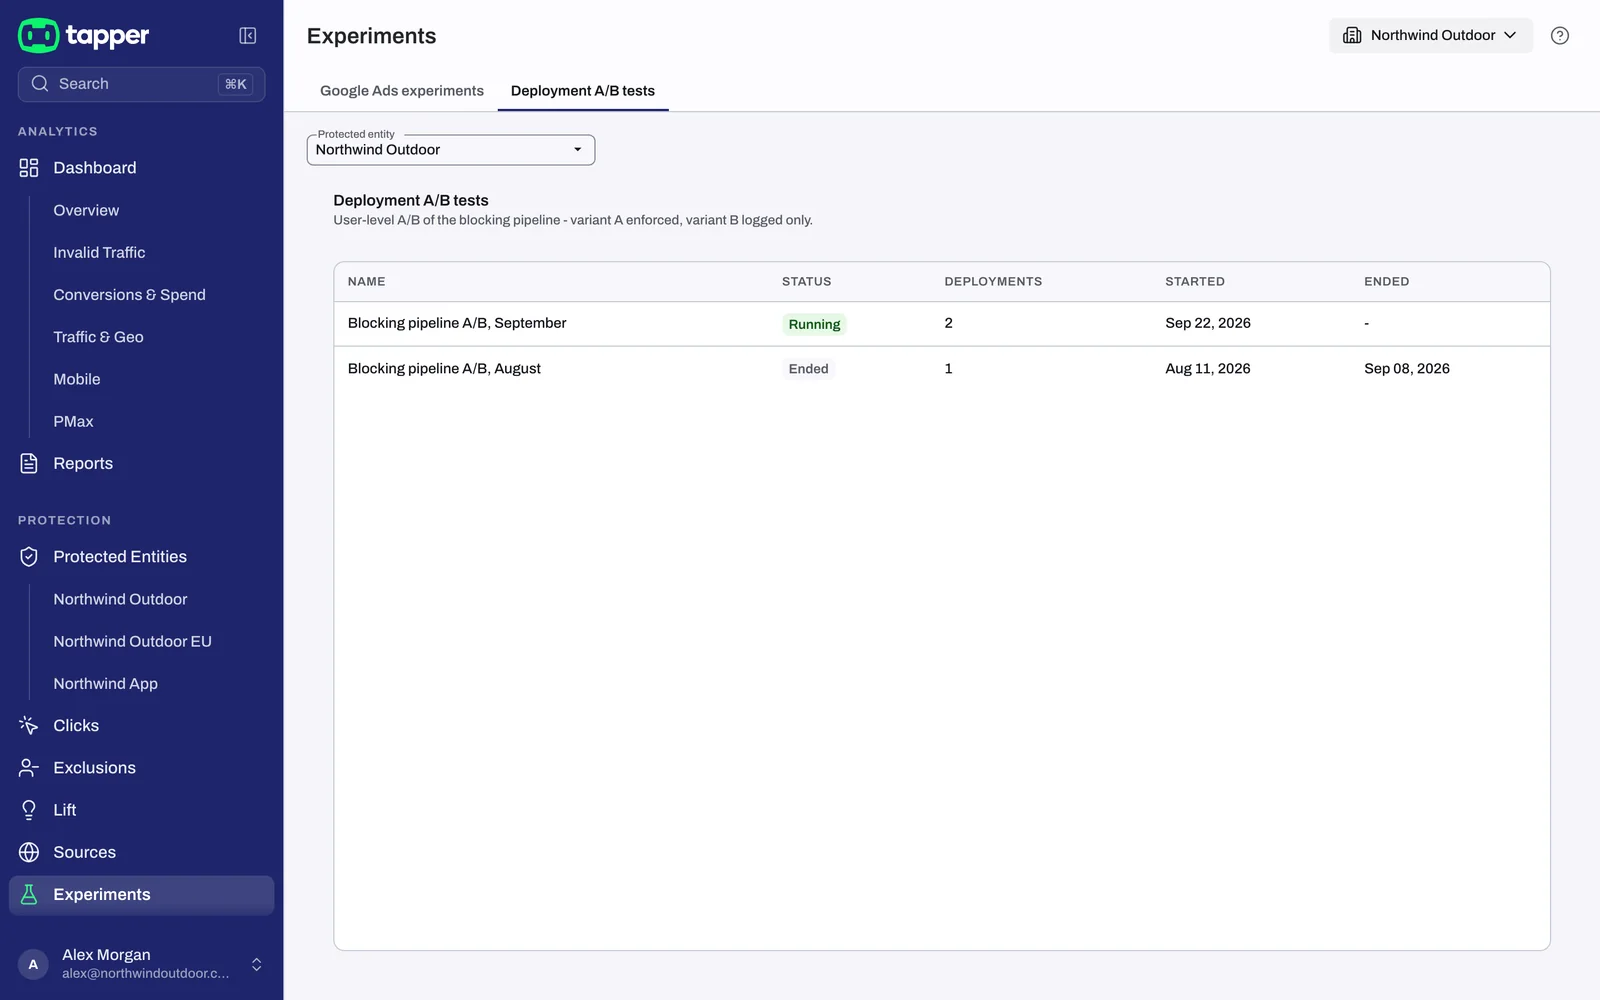Image resolution: width=1600 pixels, height=1000 pixels.
Task: Sort by the DEPLOYMENTS column header
Action: tap(993, 282)
